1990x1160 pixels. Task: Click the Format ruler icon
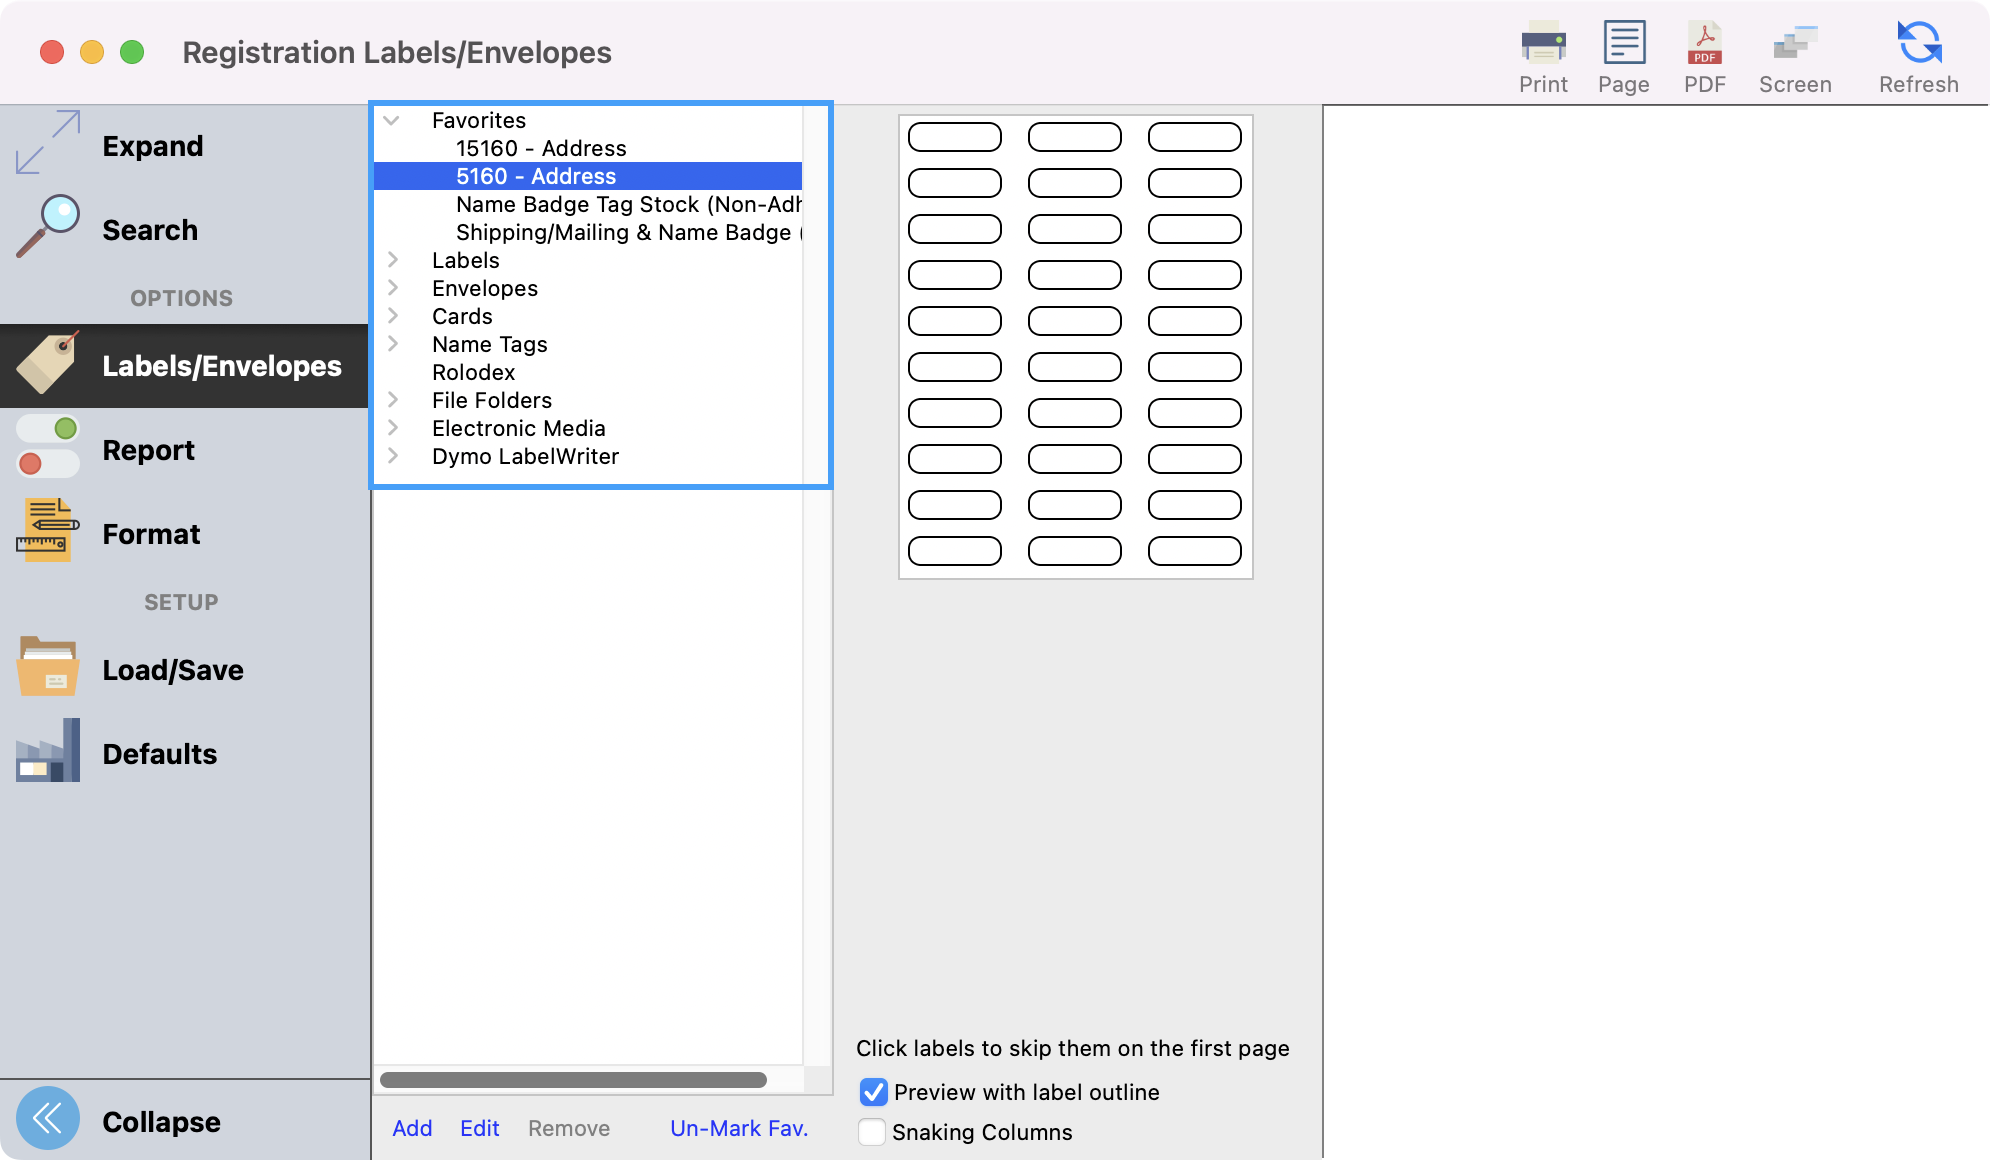pos(48,531)
